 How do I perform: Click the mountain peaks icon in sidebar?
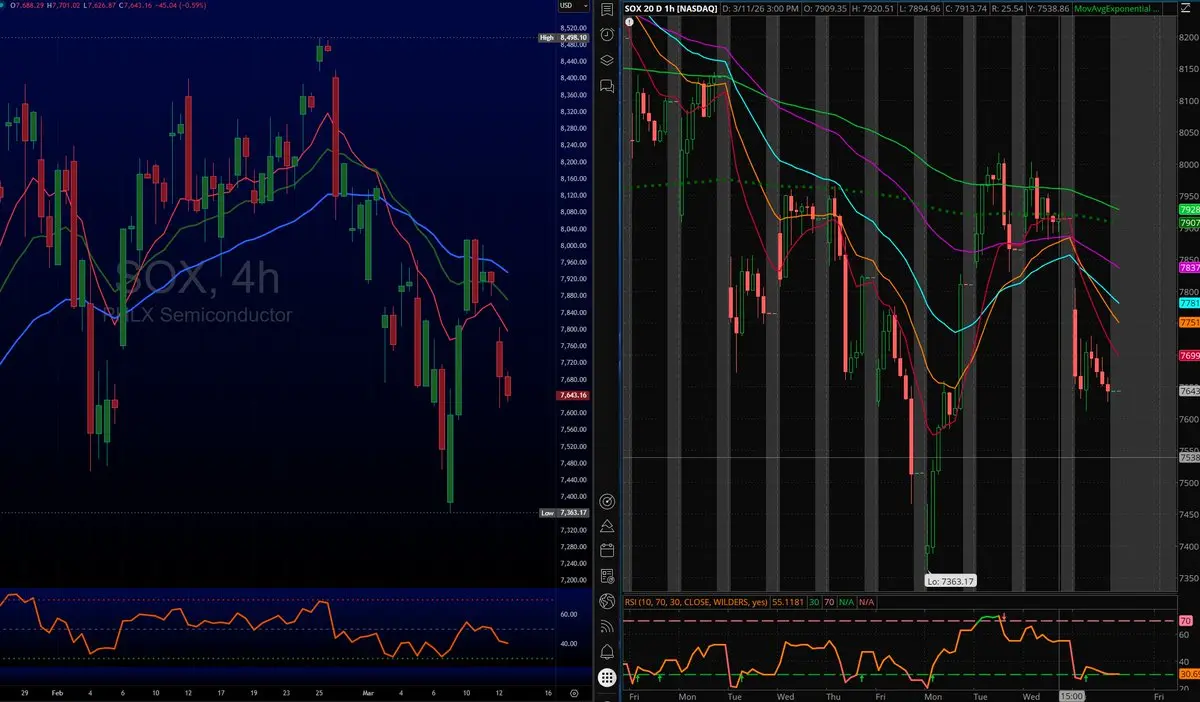tap(606, 525)
